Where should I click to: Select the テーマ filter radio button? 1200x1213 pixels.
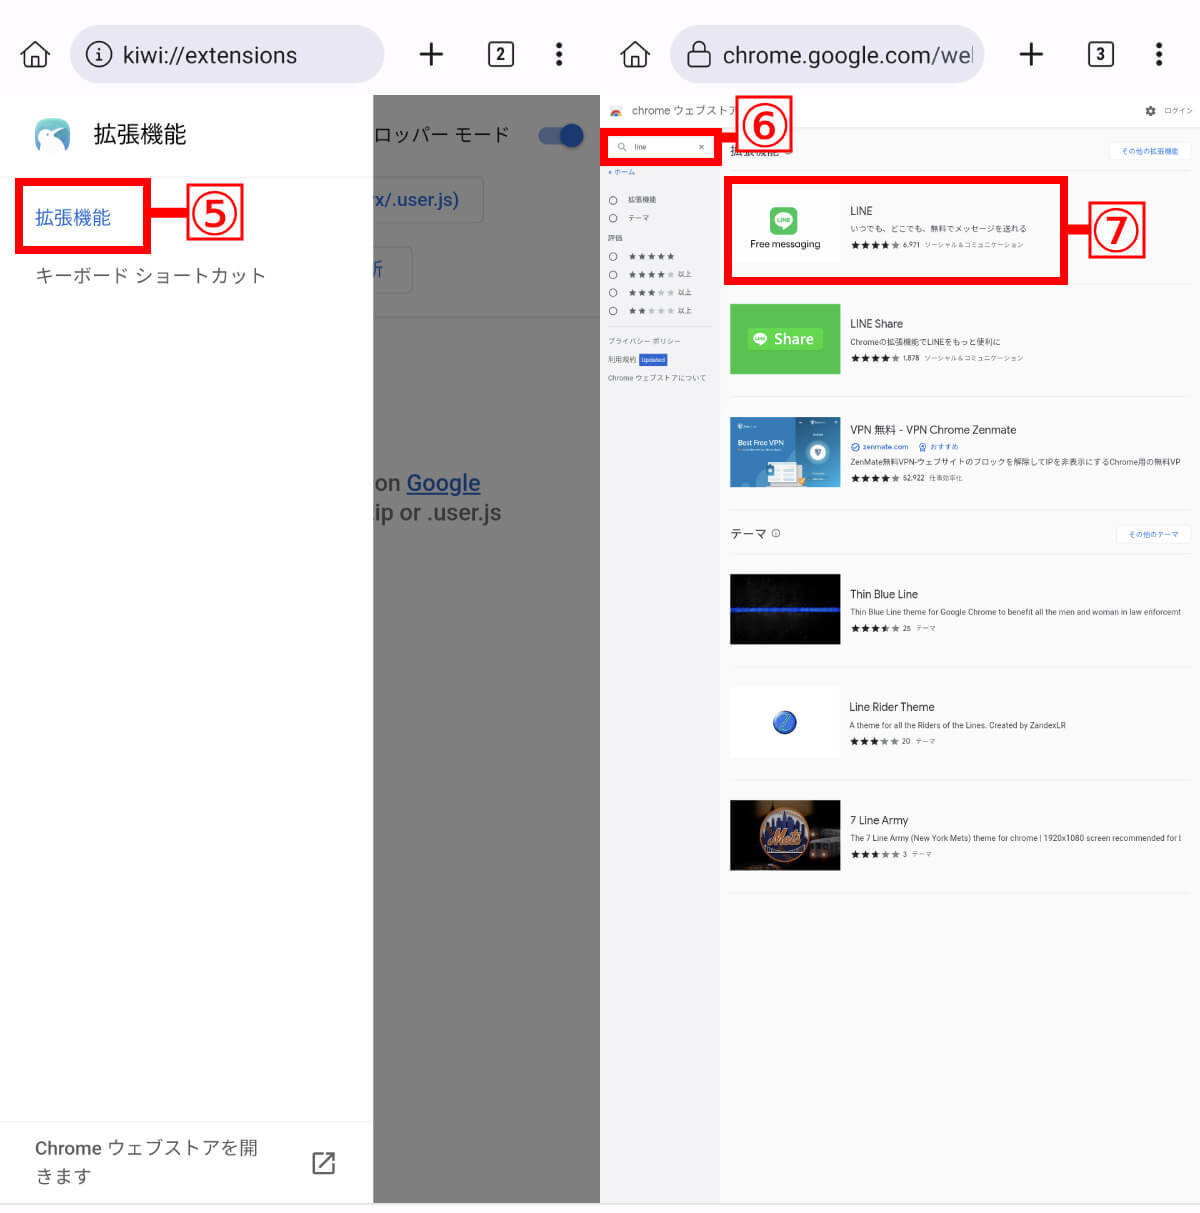click(613, 218)
